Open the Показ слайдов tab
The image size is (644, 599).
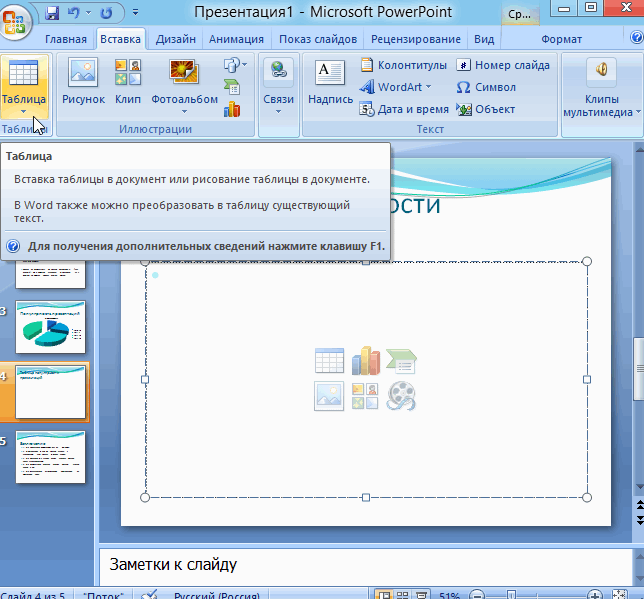click(318, 39)
